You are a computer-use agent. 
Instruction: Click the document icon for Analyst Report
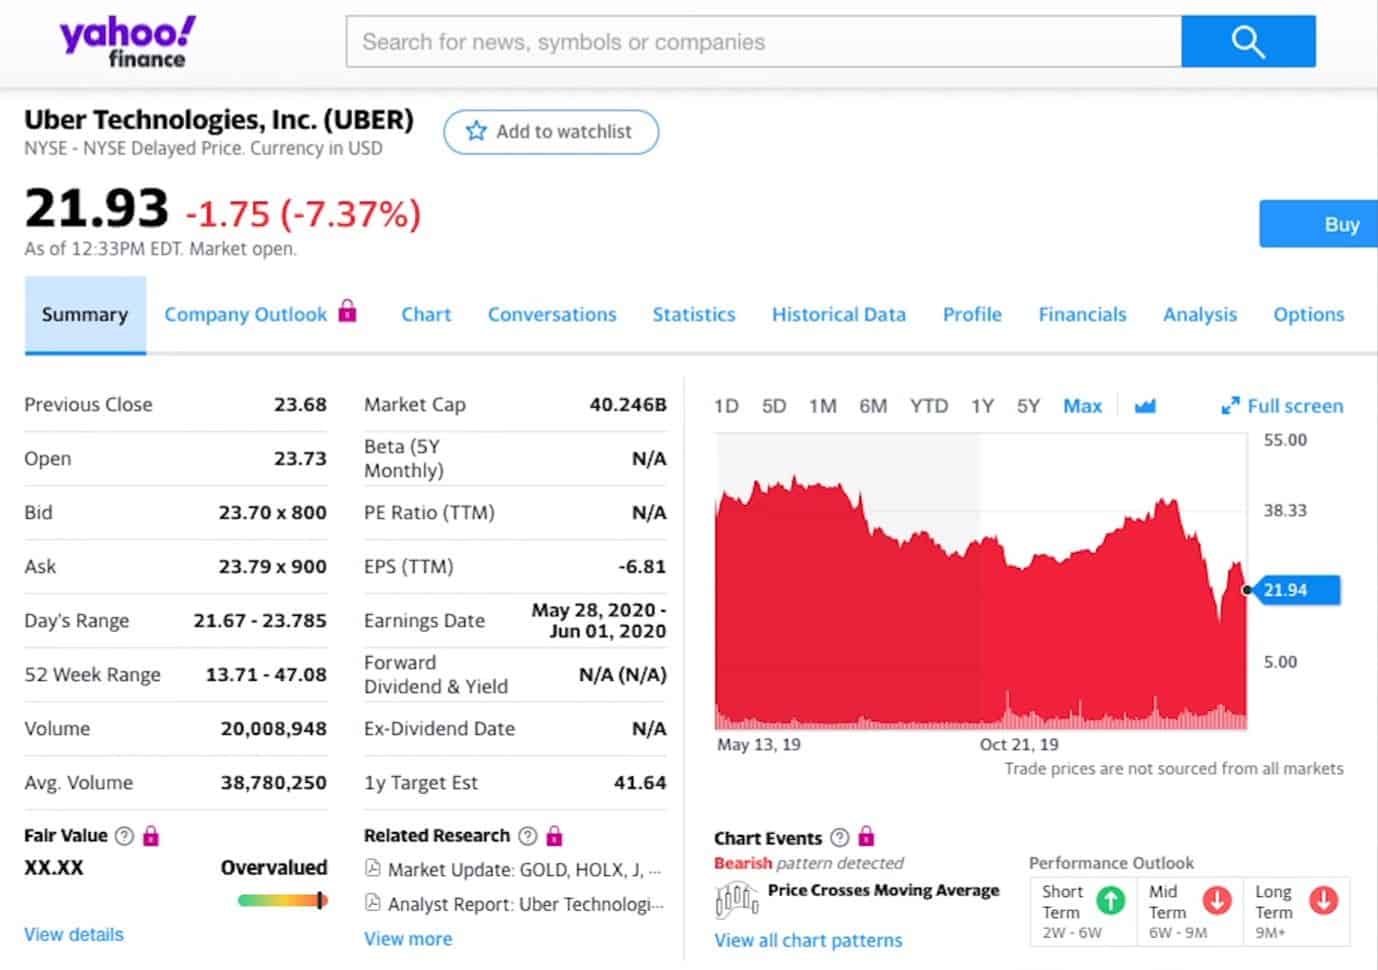(373, 903)
